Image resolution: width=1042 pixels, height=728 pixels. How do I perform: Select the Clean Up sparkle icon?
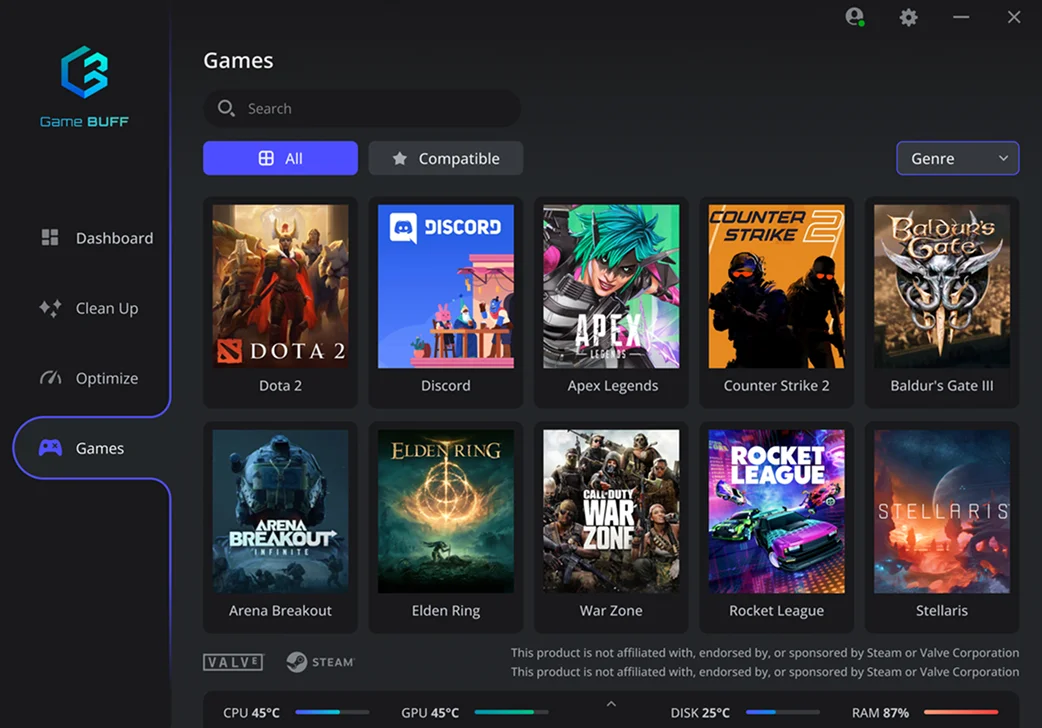pos(50,308)
